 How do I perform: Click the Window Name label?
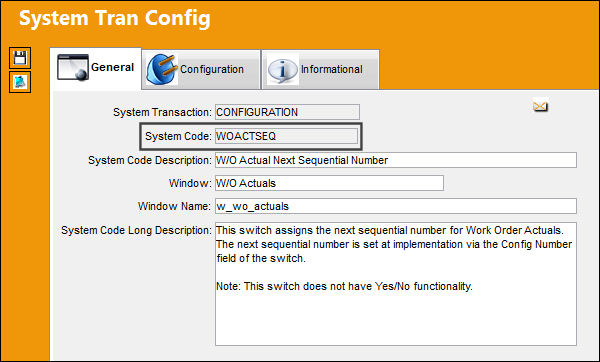click(174, 207)
